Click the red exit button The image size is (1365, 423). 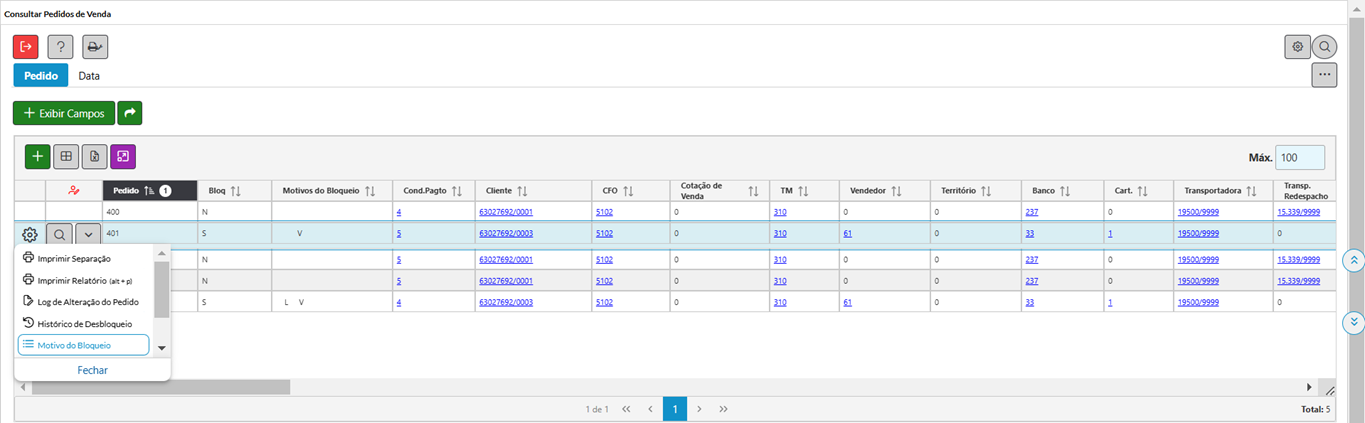(26, 47)
